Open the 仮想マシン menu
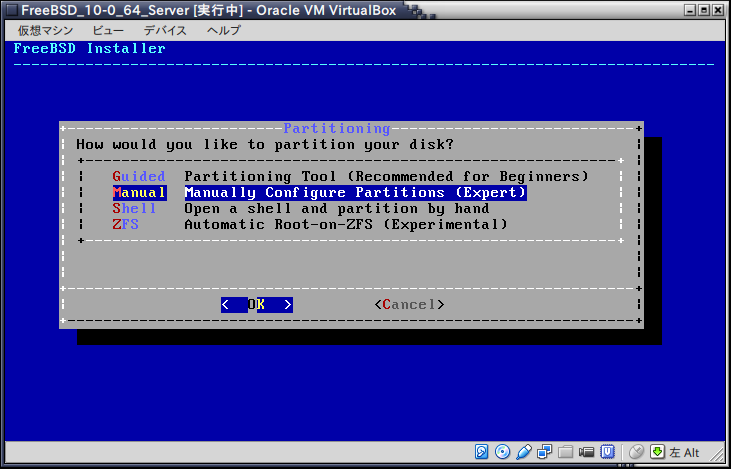731x469 pixels. (43, 30)
